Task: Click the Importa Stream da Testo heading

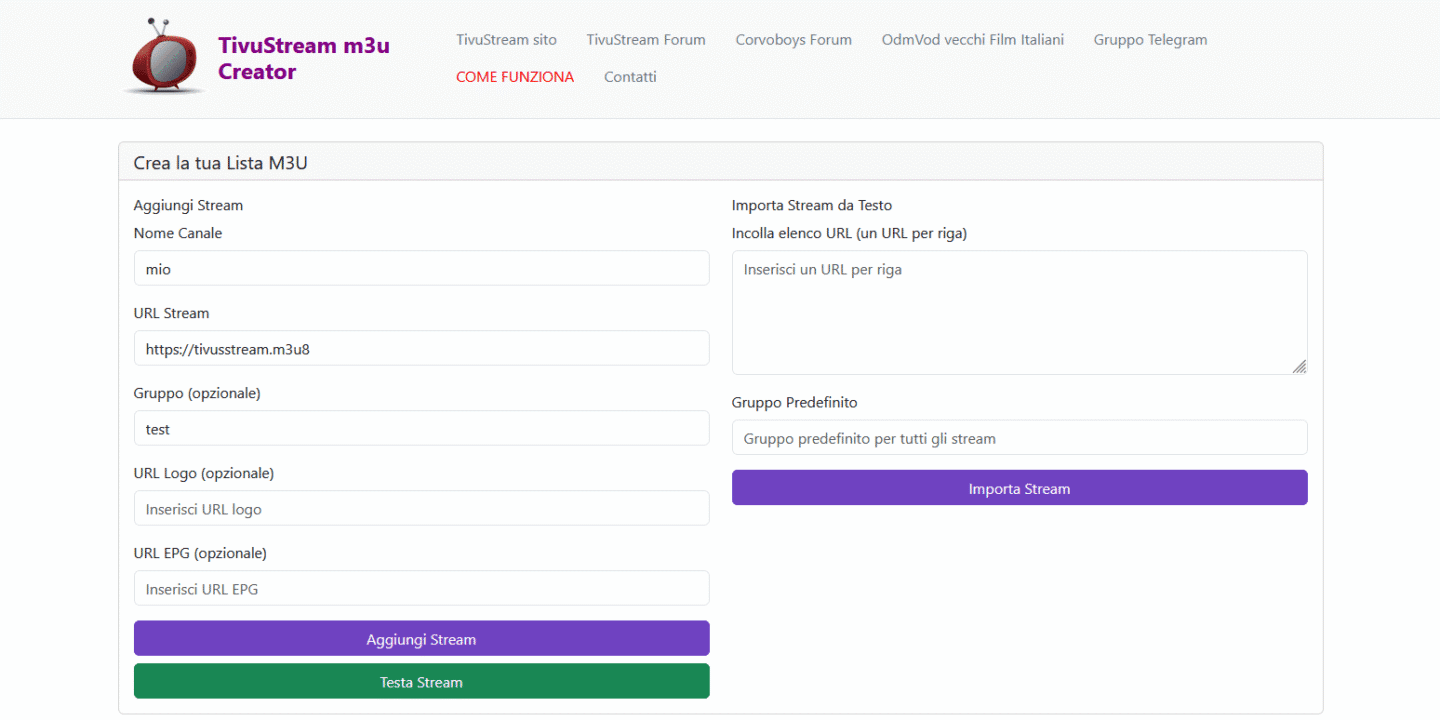Action: point(812,205)
